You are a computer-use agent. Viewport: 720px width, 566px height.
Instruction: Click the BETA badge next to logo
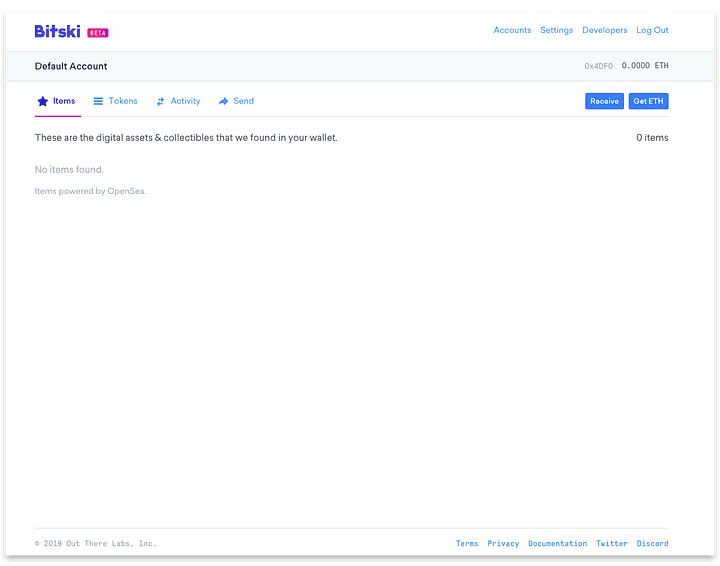point(98,33)
